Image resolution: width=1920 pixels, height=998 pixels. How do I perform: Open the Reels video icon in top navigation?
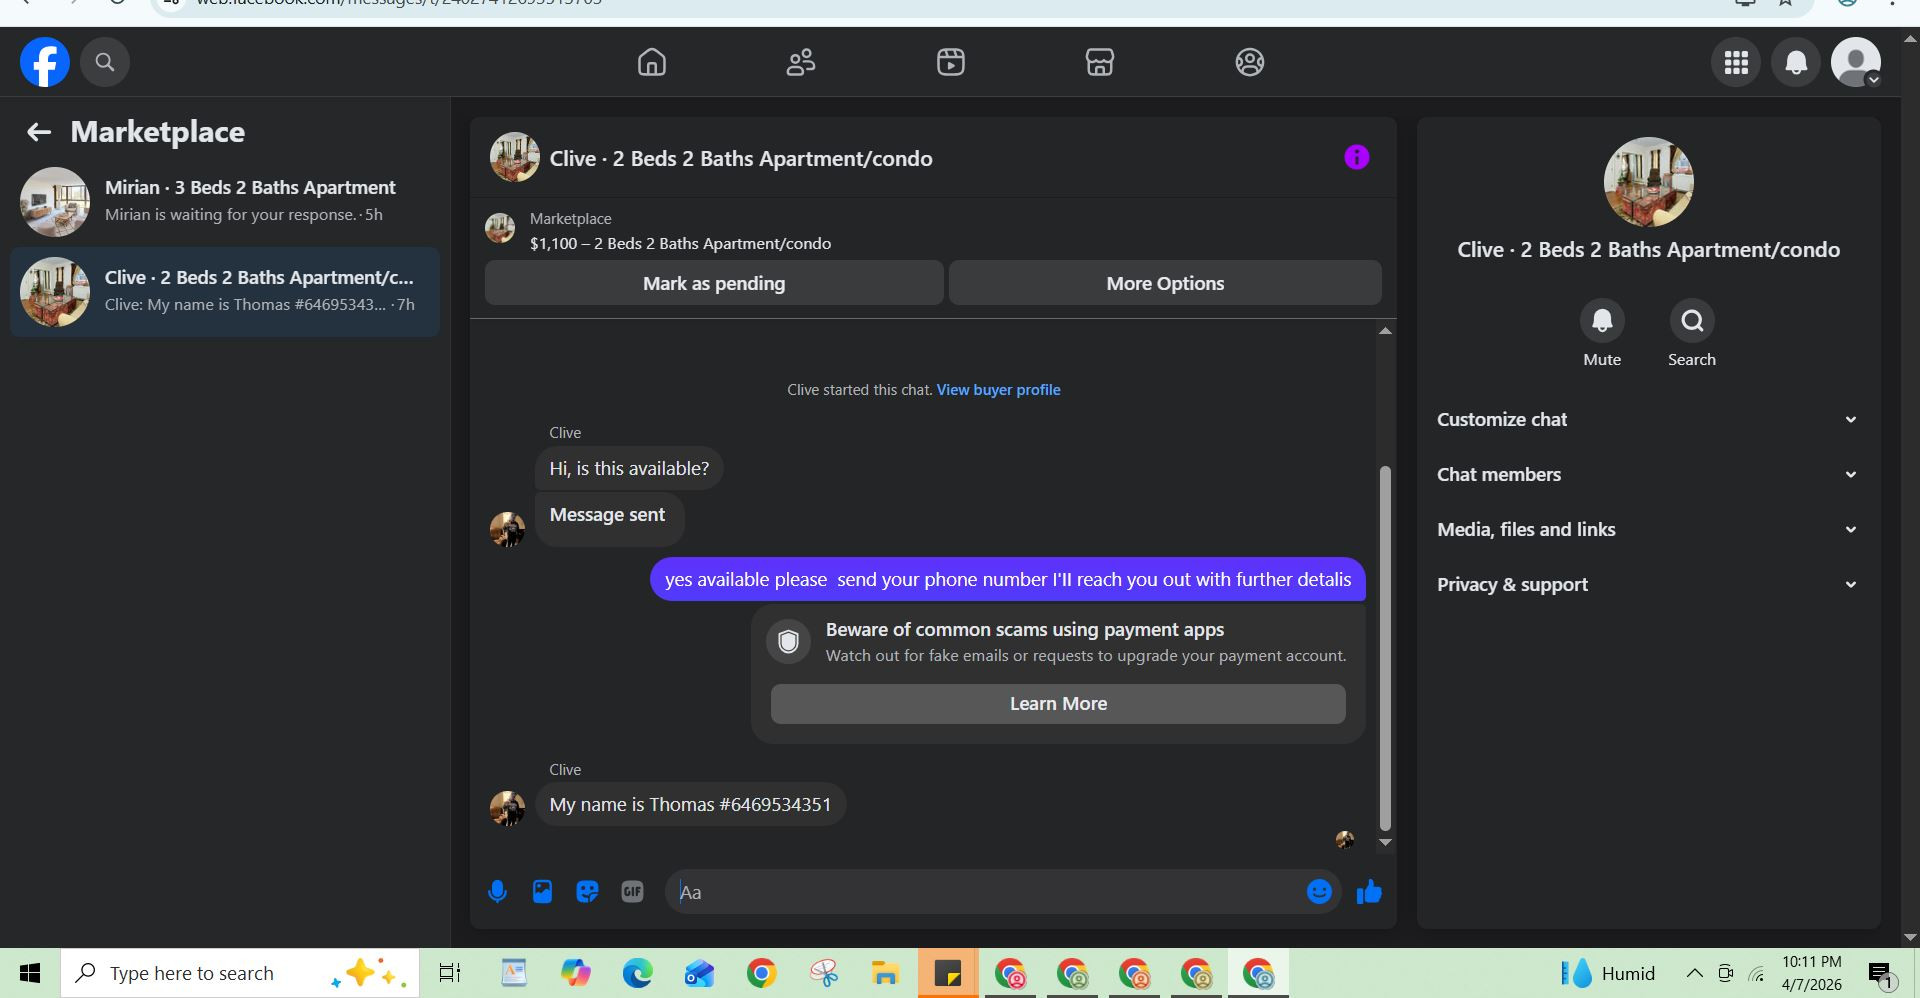point(951,62)
